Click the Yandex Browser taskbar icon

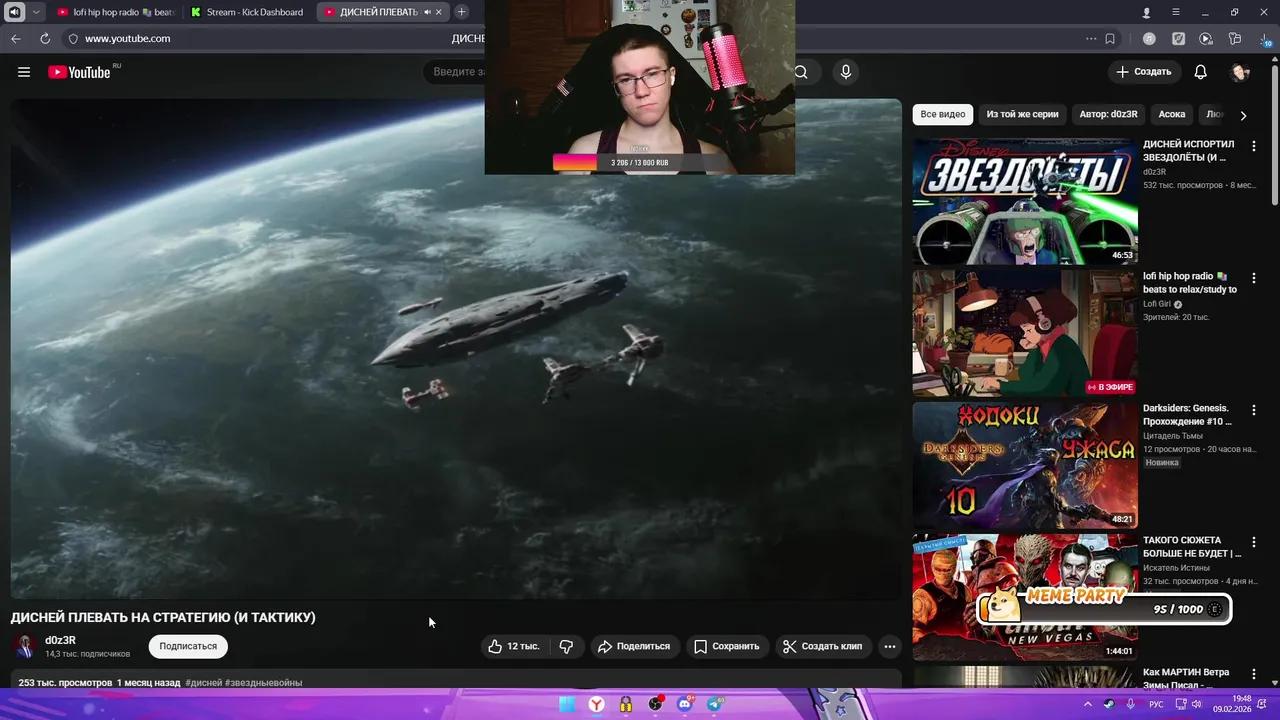pyautogui.click(x=596, y=704)
